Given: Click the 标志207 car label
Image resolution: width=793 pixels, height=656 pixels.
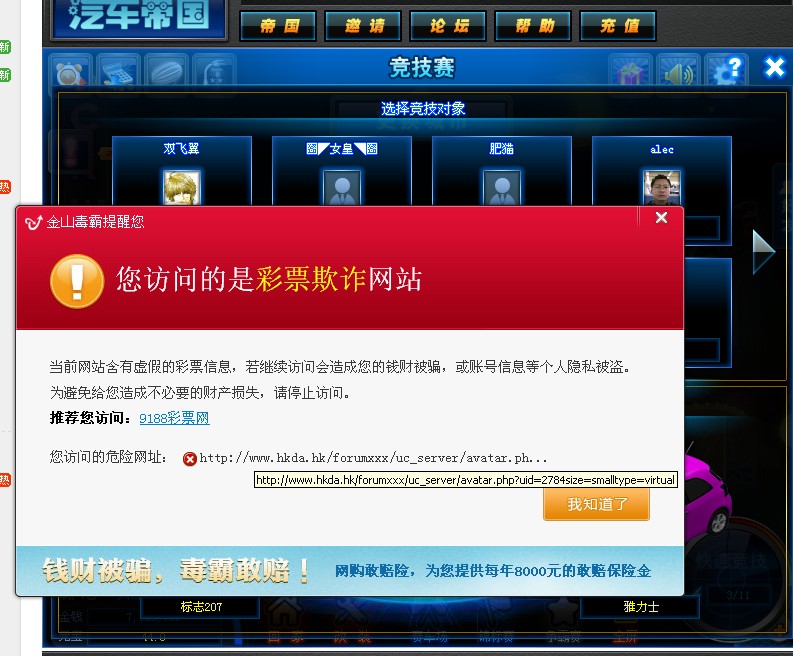Looking at the screenshot, I should 201,606.
